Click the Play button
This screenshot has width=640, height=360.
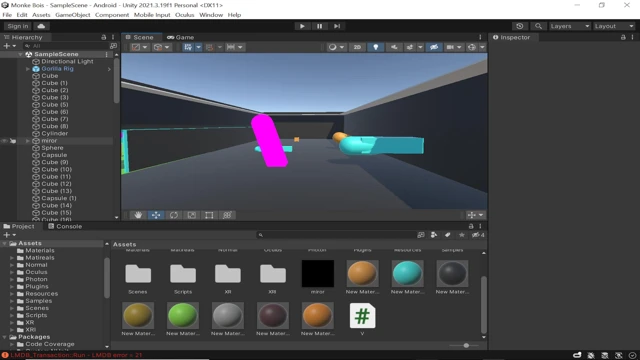pyautogui.click(x=302, y=26)
